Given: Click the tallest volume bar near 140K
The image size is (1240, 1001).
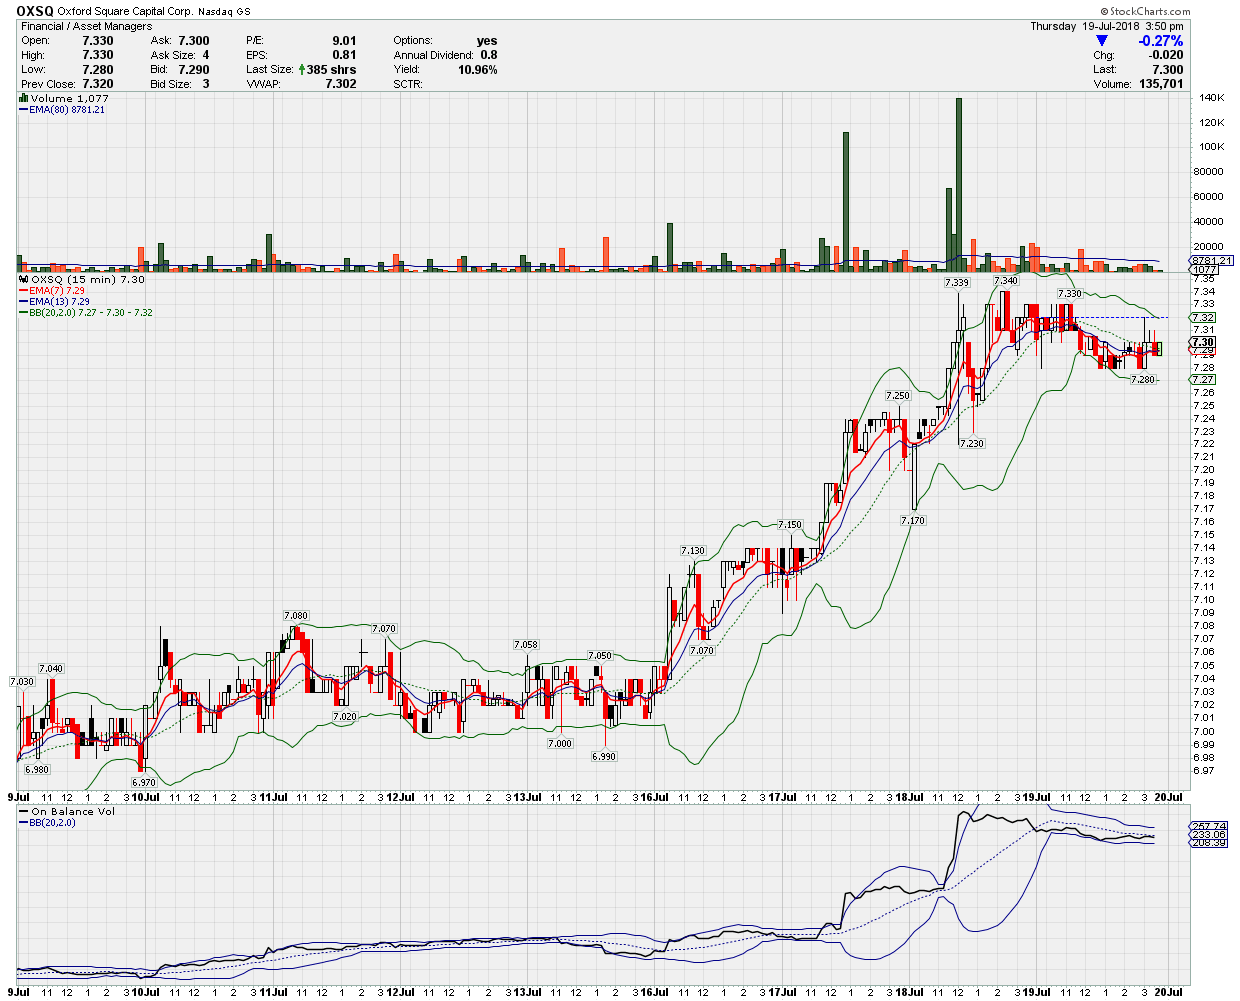Looking at the screenshot, I should tap(958, 185).
